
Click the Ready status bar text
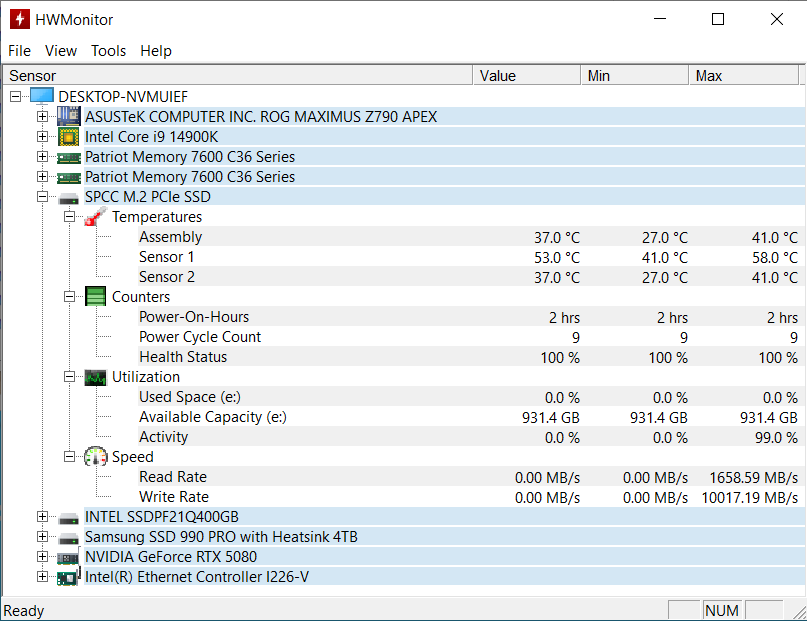pyautogui.click(x=24, y=611)
